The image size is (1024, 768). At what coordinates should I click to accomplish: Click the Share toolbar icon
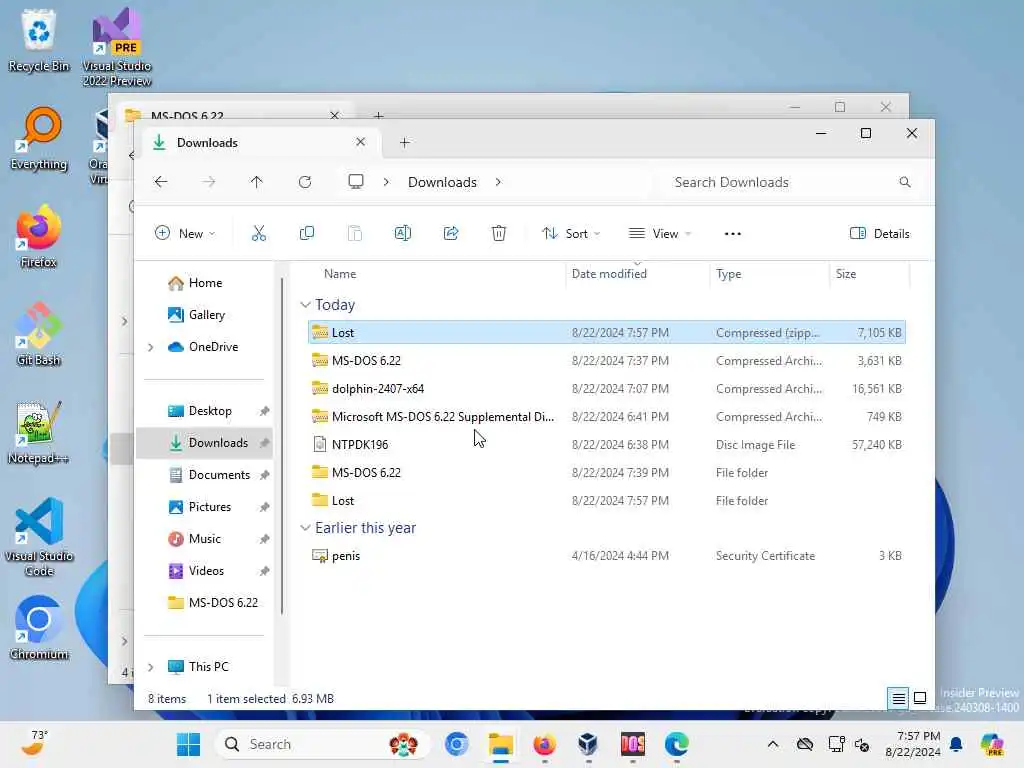coord(451,233)
